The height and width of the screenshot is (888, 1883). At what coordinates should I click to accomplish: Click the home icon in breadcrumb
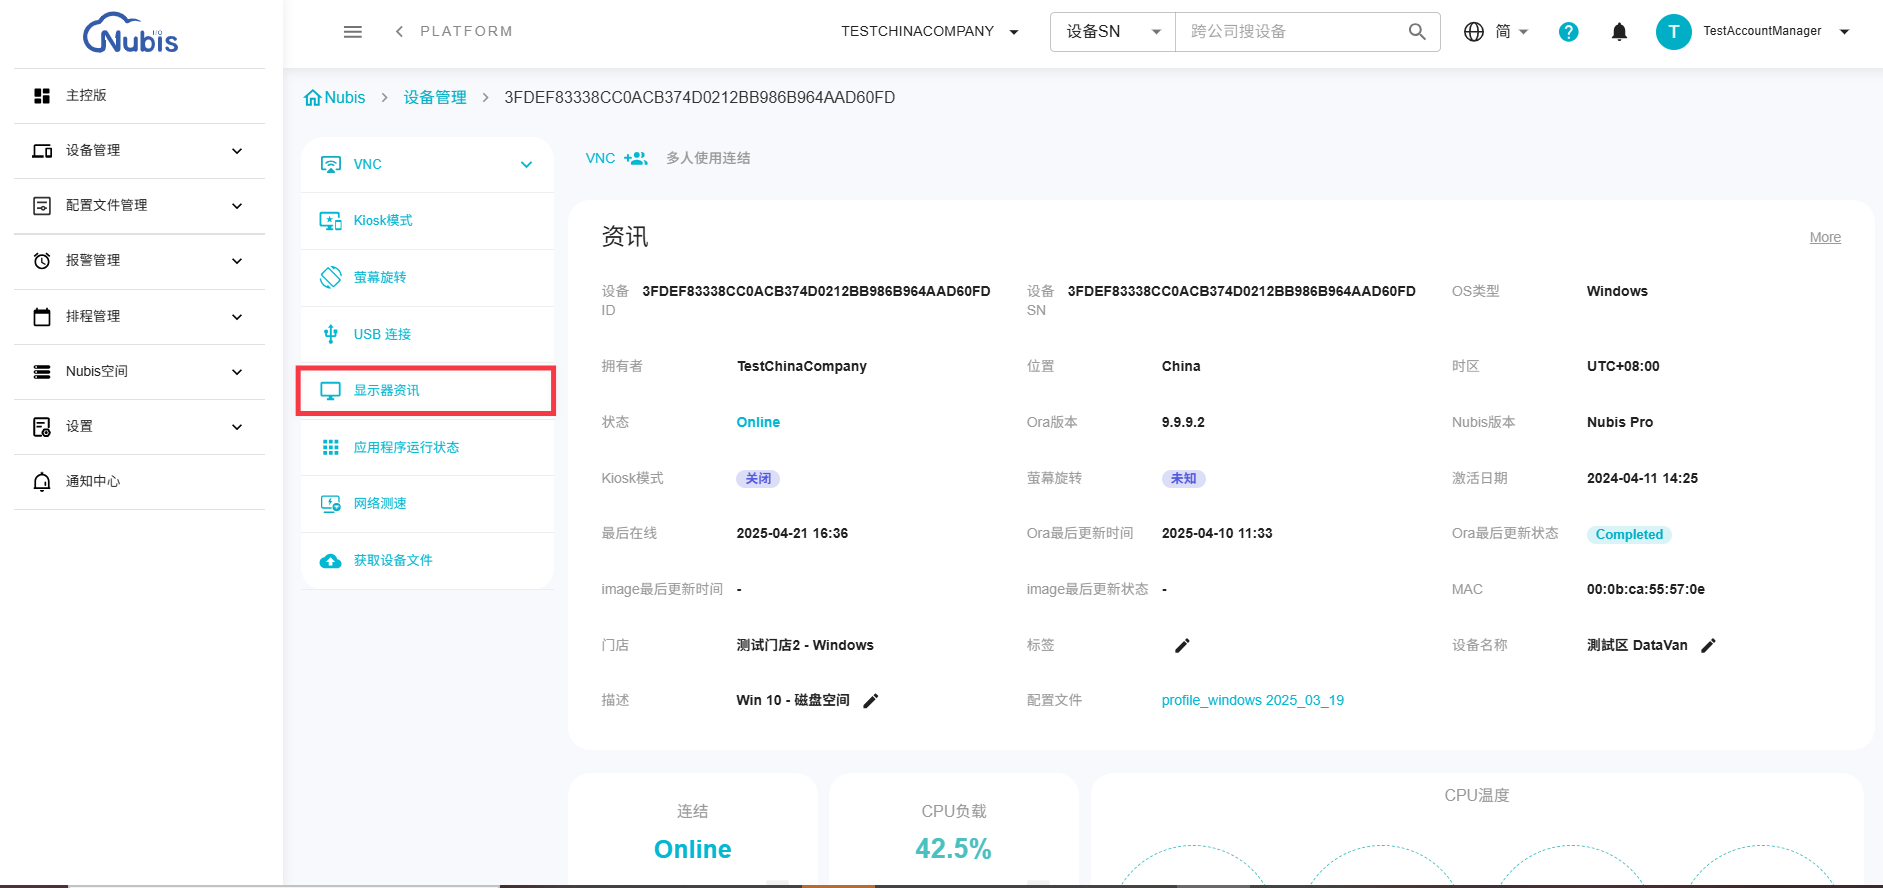pos(313,97)
